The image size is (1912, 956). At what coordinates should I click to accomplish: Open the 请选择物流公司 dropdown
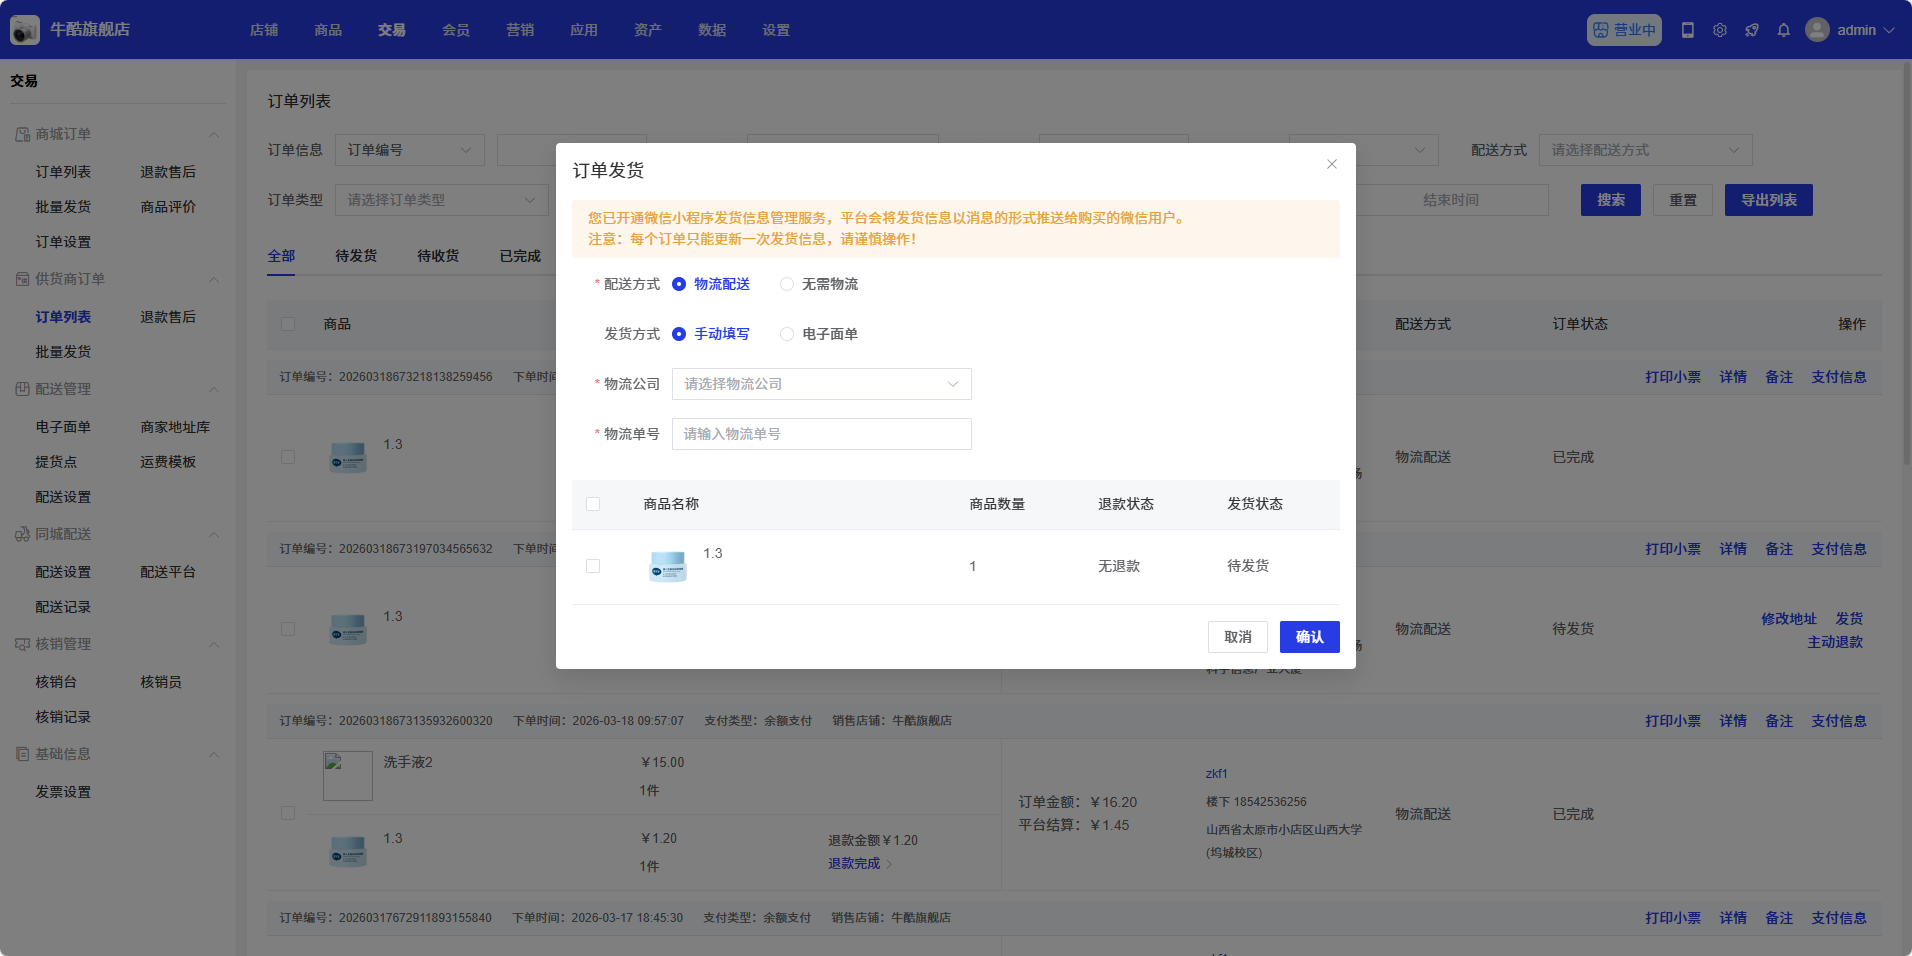click(821, 384)
